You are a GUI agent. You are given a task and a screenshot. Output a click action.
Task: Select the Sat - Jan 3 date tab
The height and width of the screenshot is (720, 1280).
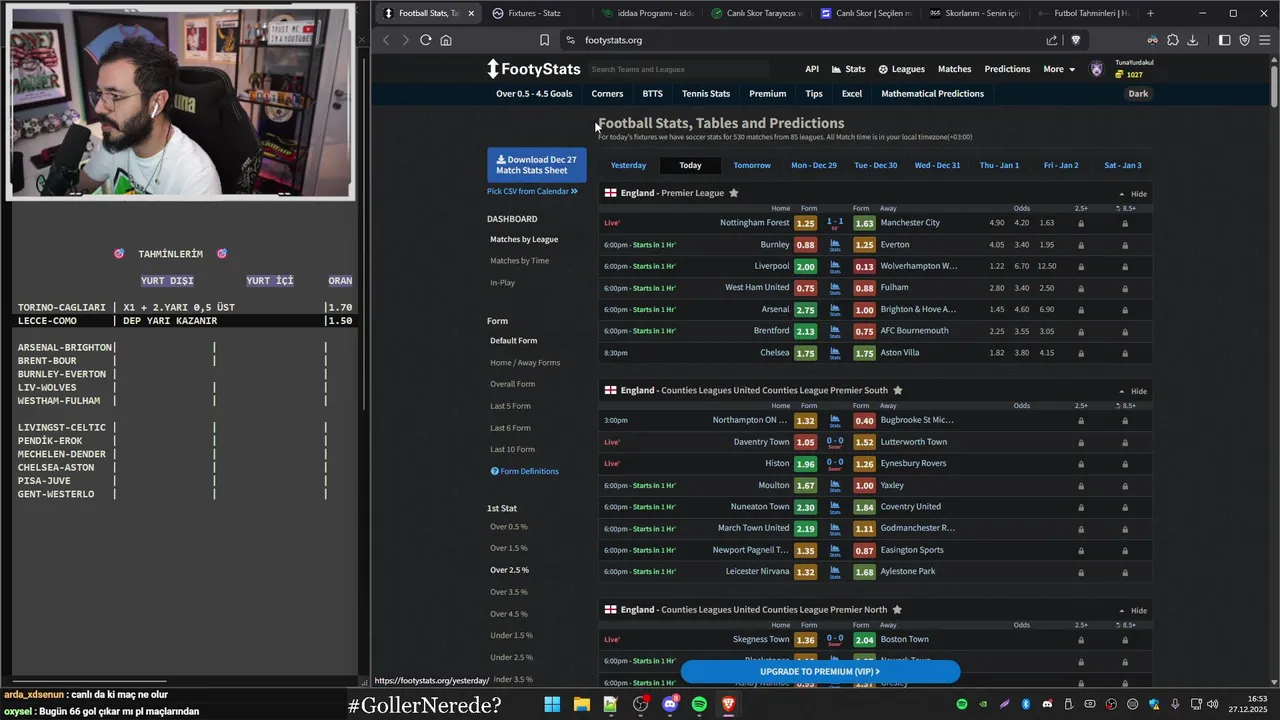pos(1123,165)
